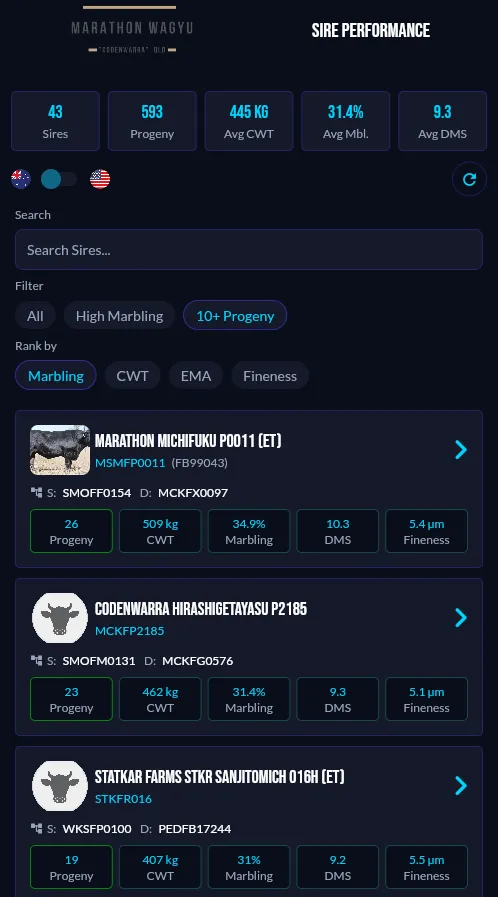Select the High Marbling filter

[119, 316]
